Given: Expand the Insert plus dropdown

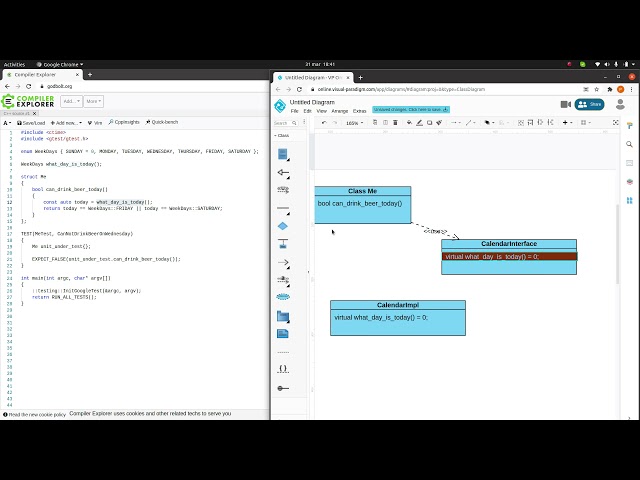Looking at the screenshot, I should [567, 122].
